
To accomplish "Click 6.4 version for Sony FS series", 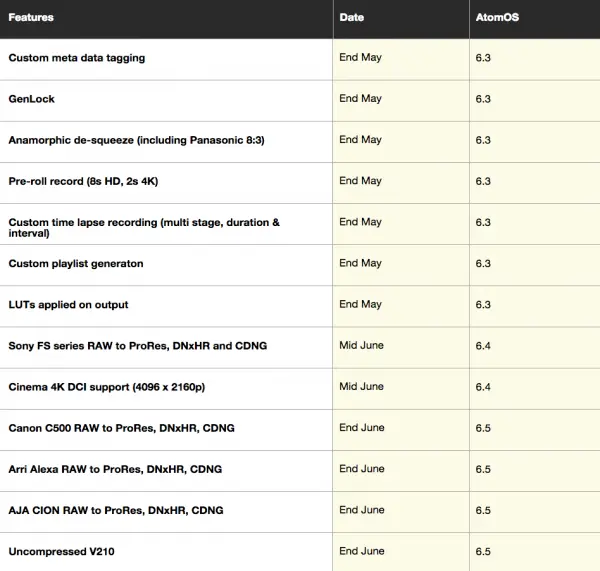I will (483, 346).
